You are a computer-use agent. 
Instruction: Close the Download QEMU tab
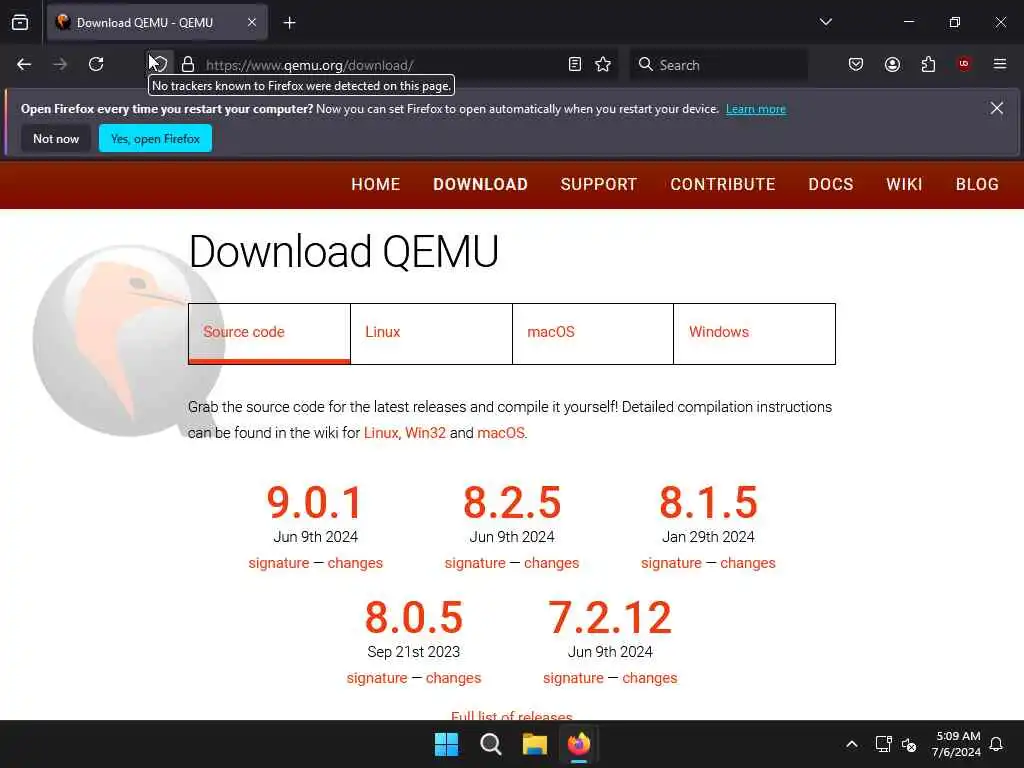[x=252, y=23]
